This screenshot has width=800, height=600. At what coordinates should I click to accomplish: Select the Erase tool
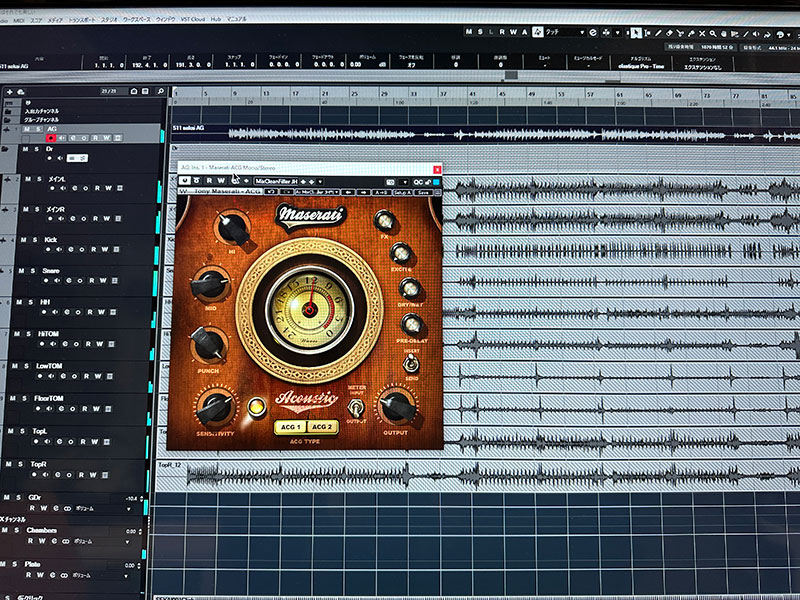(669, 34)
